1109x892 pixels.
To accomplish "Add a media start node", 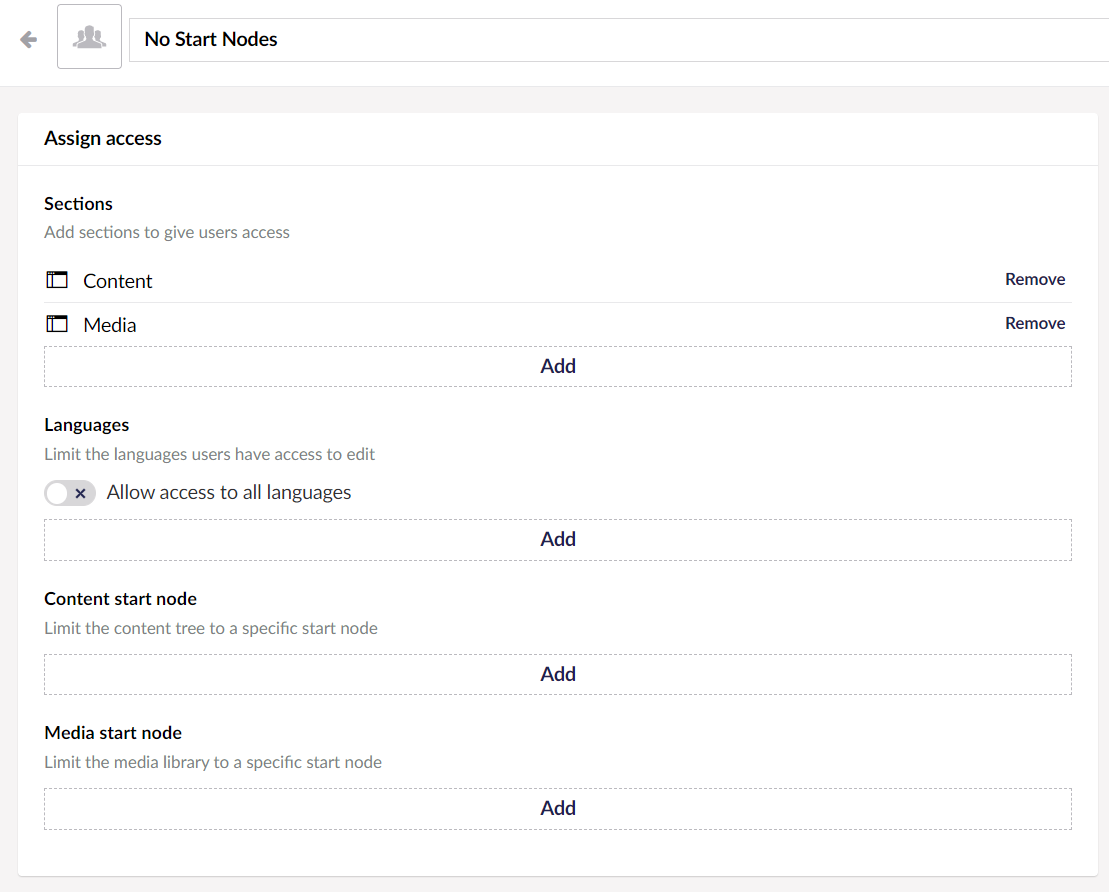I will click(x=557, y=808).
